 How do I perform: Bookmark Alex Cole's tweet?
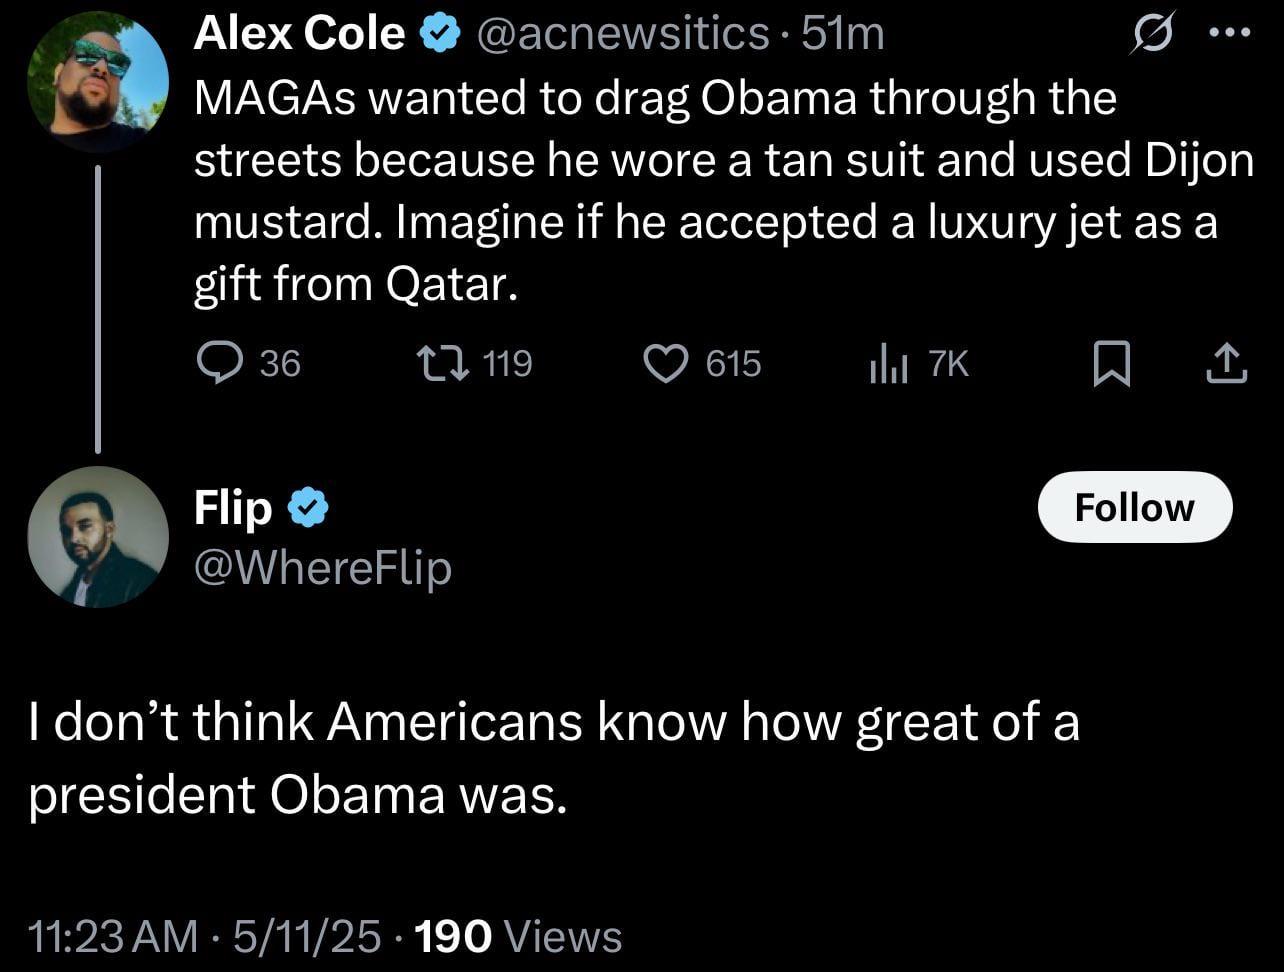[1111, 364]
